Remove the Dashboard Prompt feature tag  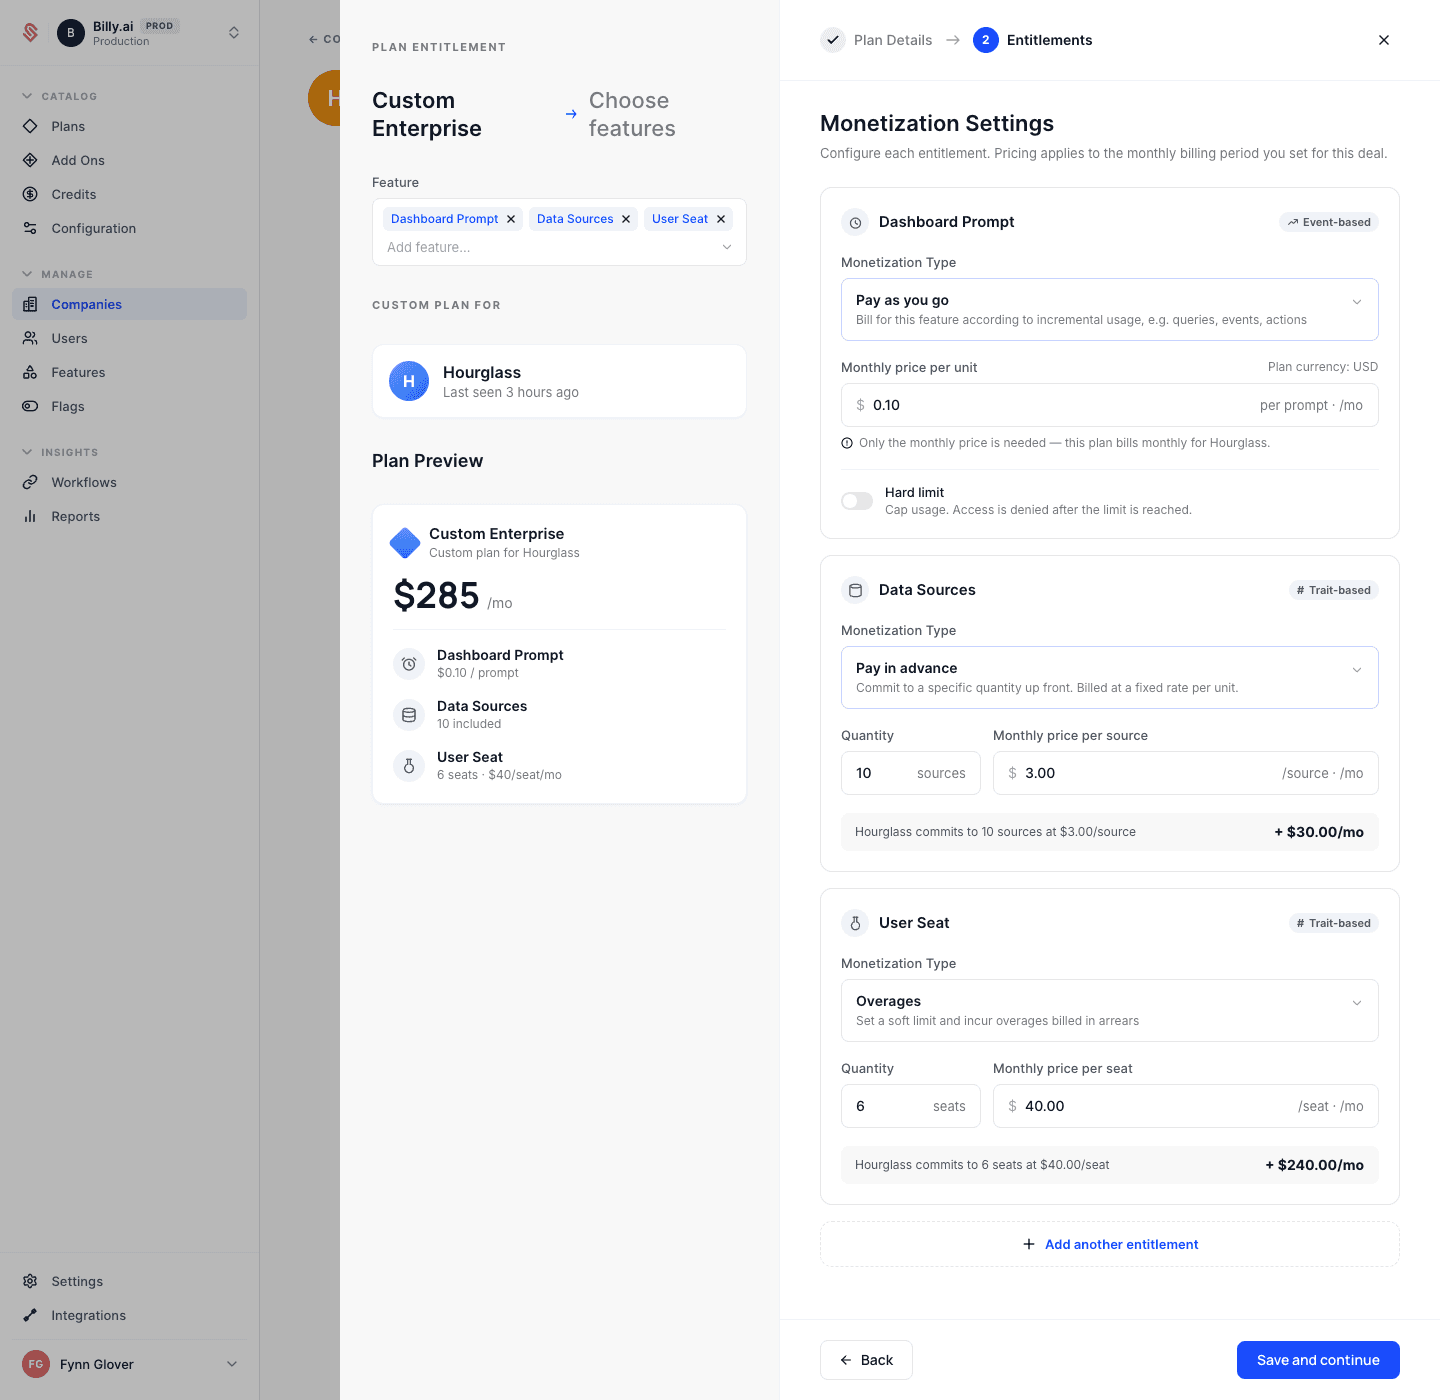pyautogui.click(x=511, y=219)
